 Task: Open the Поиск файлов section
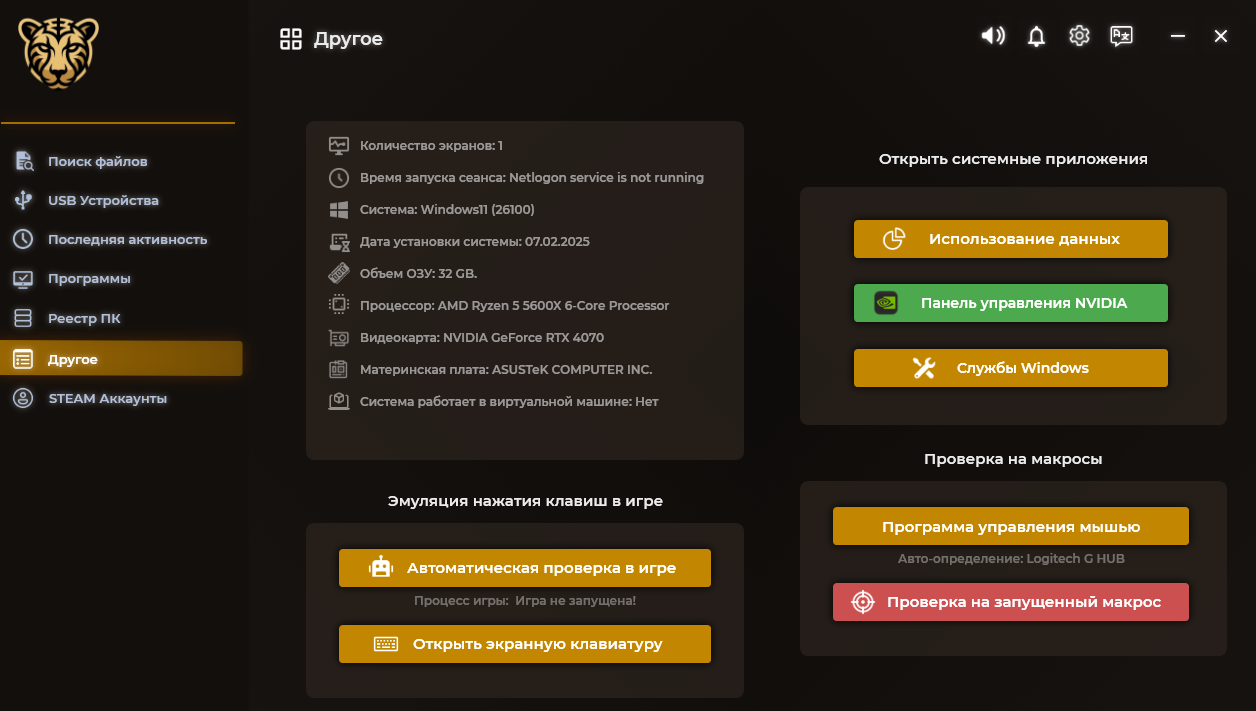coord(97,161)
